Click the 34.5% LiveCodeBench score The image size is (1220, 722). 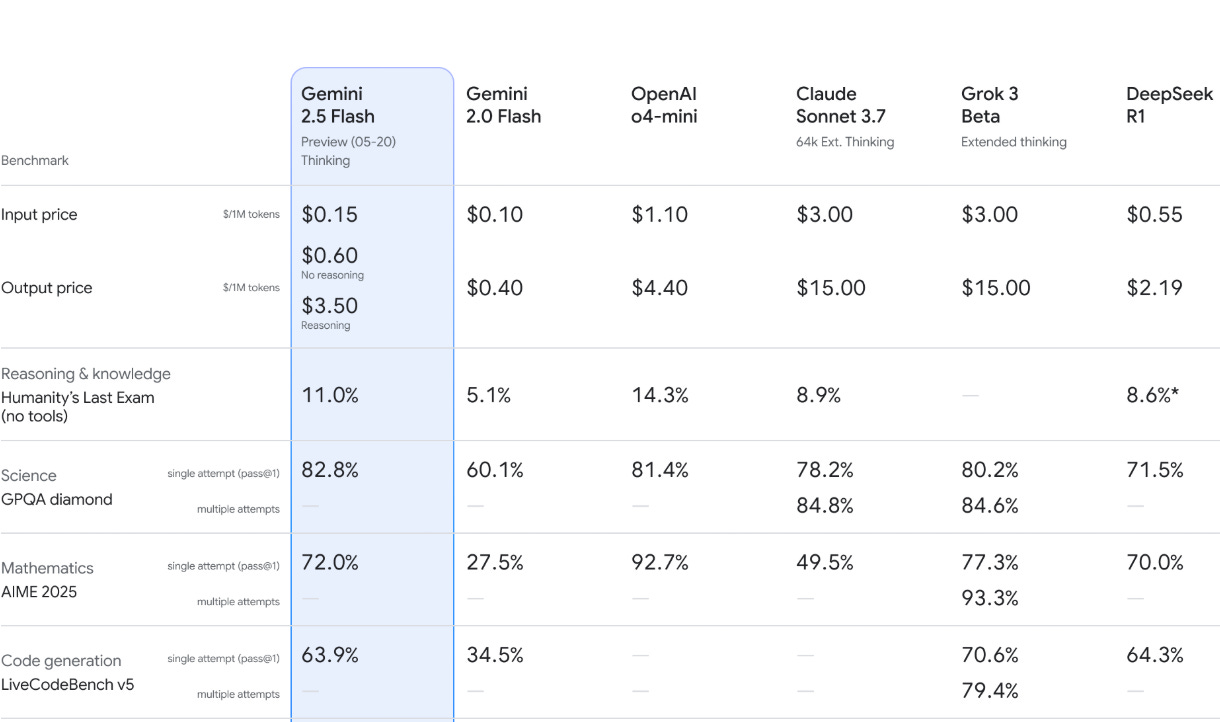(x=495, y=656)
